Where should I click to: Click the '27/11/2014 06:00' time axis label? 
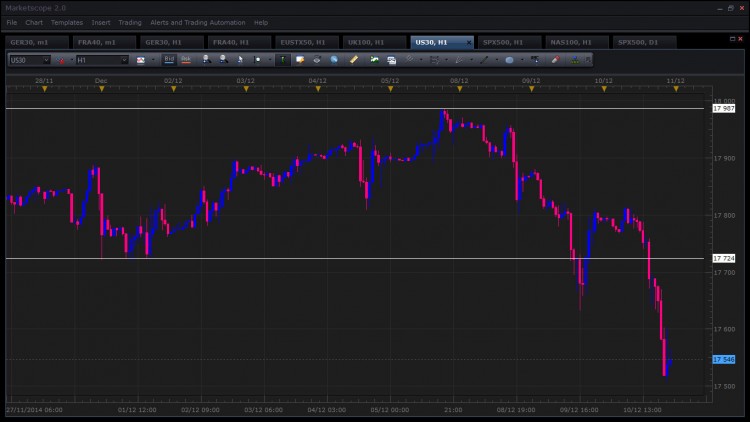point(34,410)
